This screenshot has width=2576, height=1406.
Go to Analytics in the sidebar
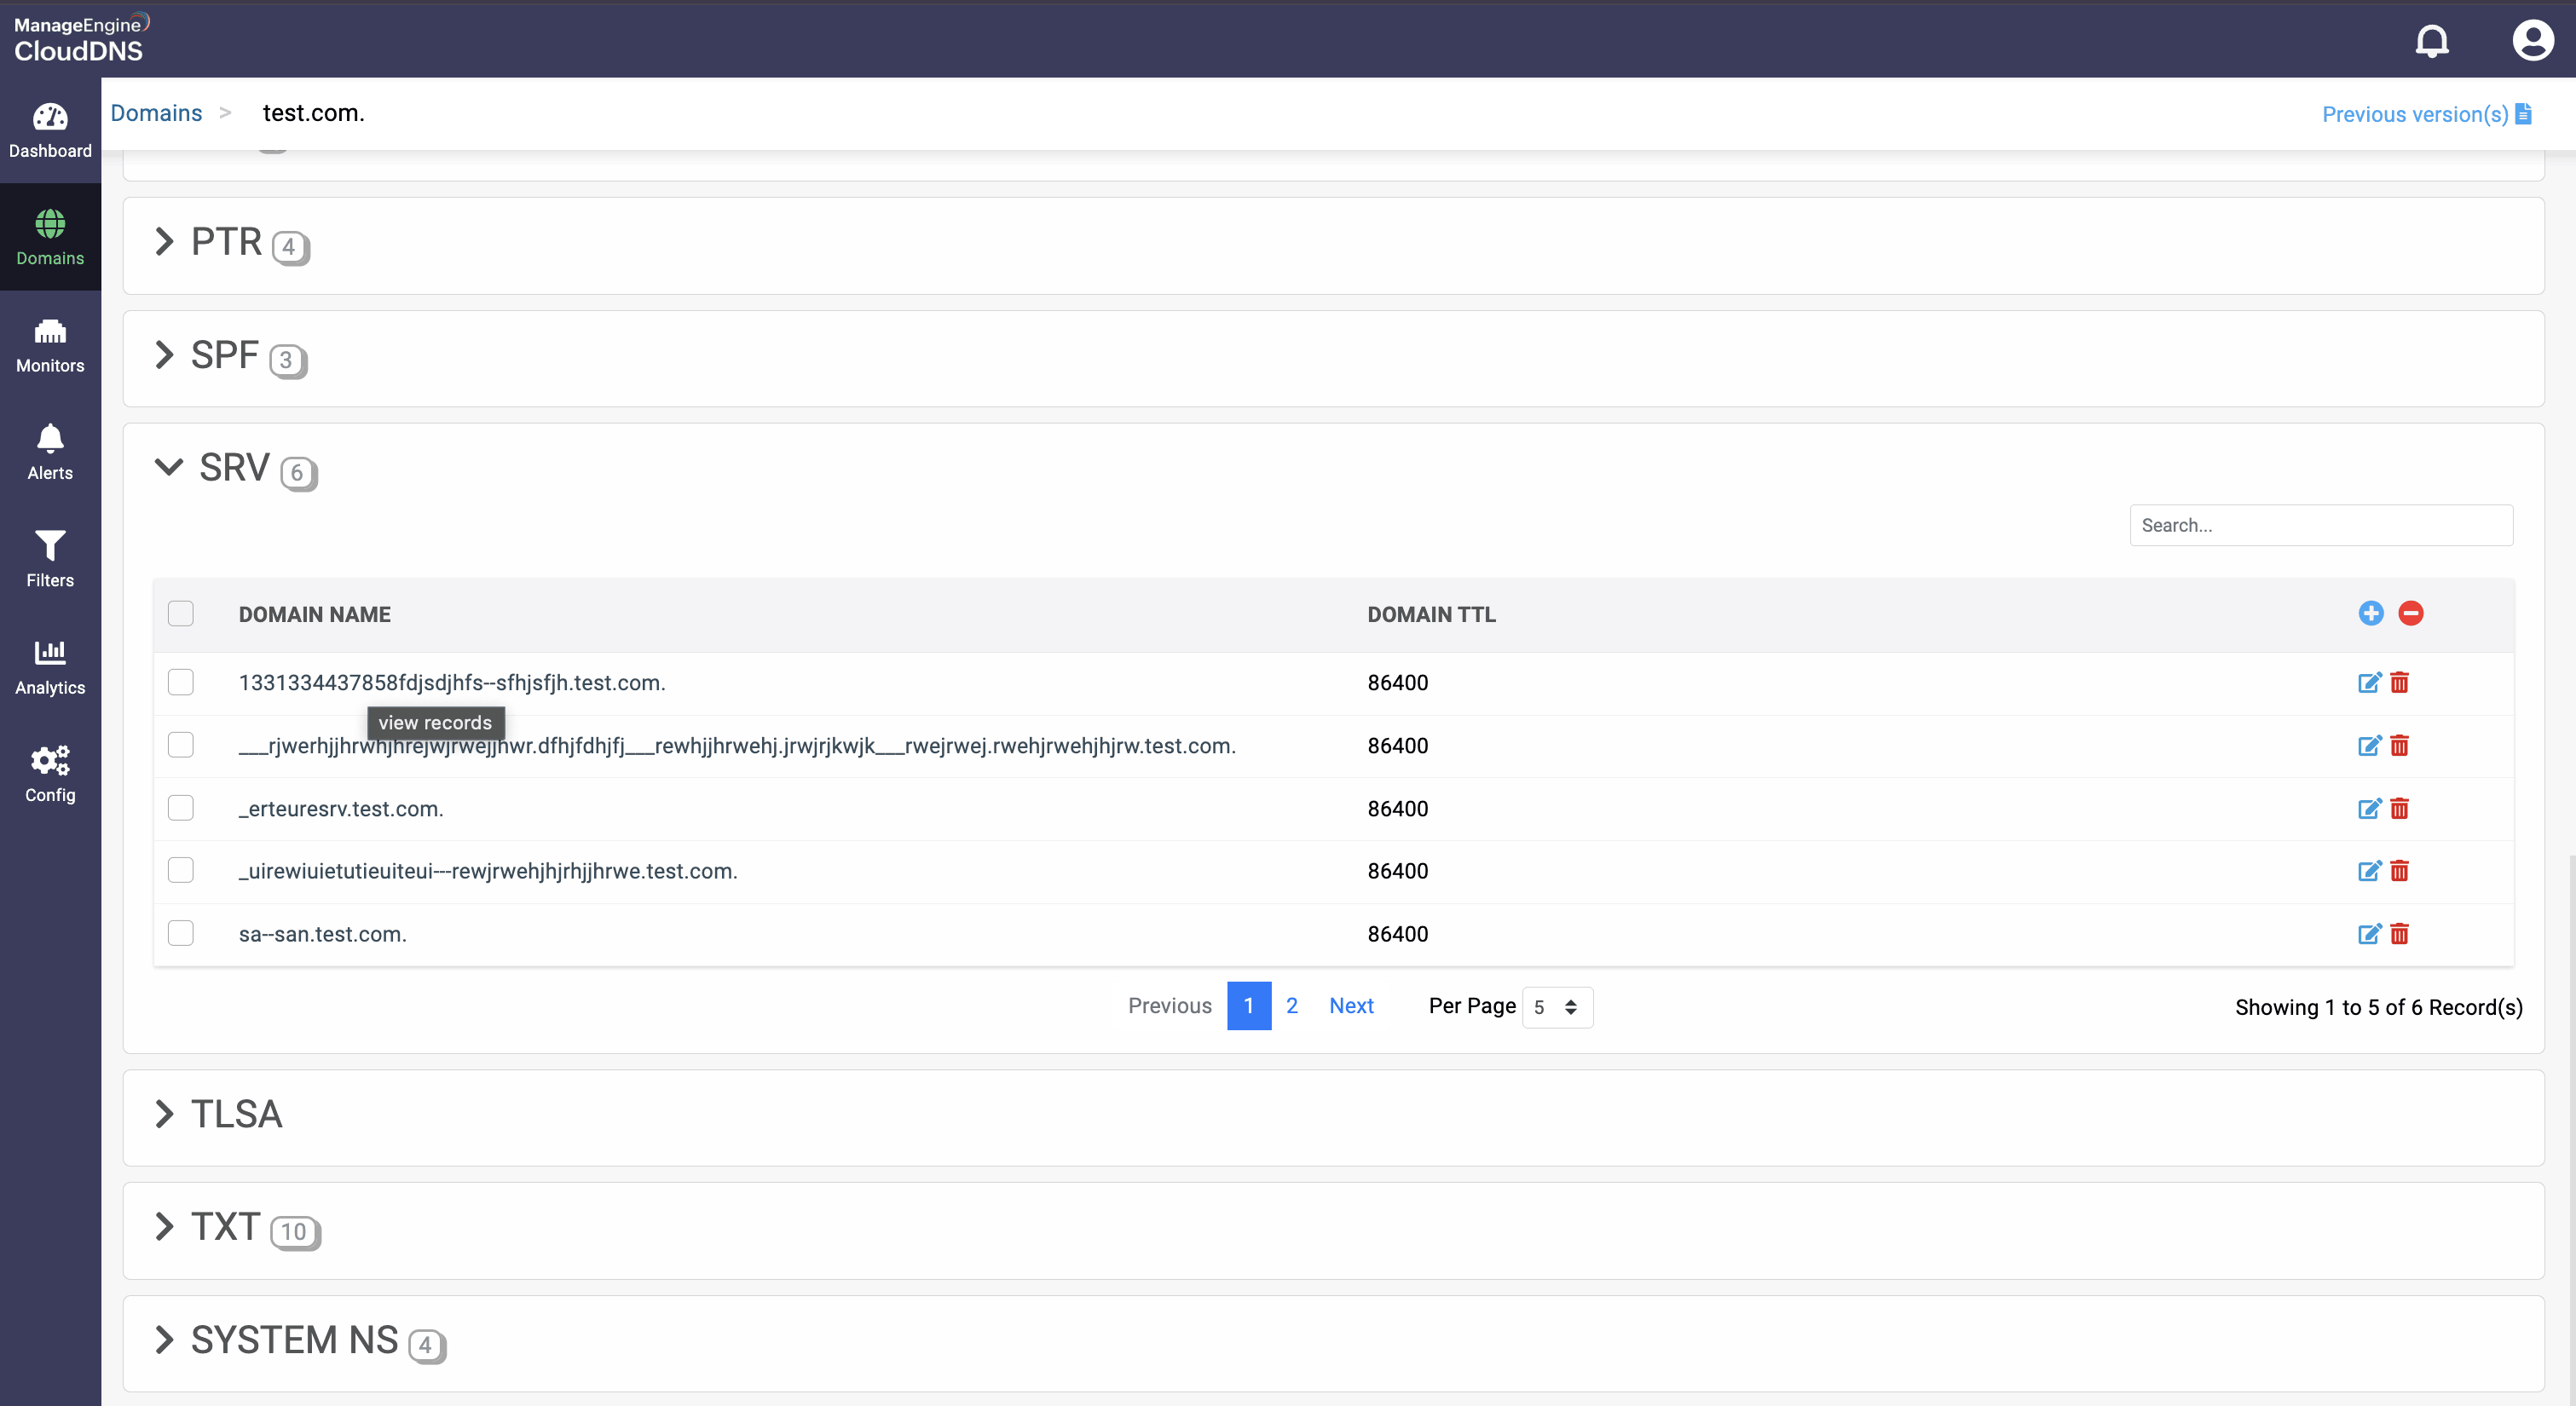(50, 666)
